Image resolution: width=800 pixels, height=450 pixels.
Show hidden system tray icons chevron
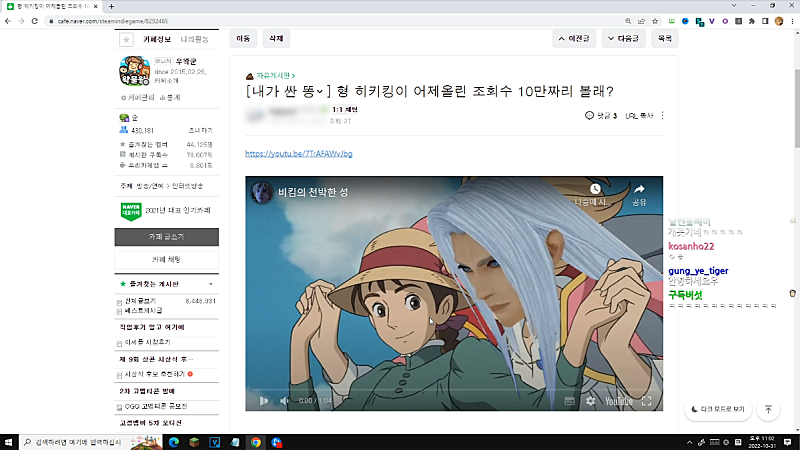pos(690,442)
